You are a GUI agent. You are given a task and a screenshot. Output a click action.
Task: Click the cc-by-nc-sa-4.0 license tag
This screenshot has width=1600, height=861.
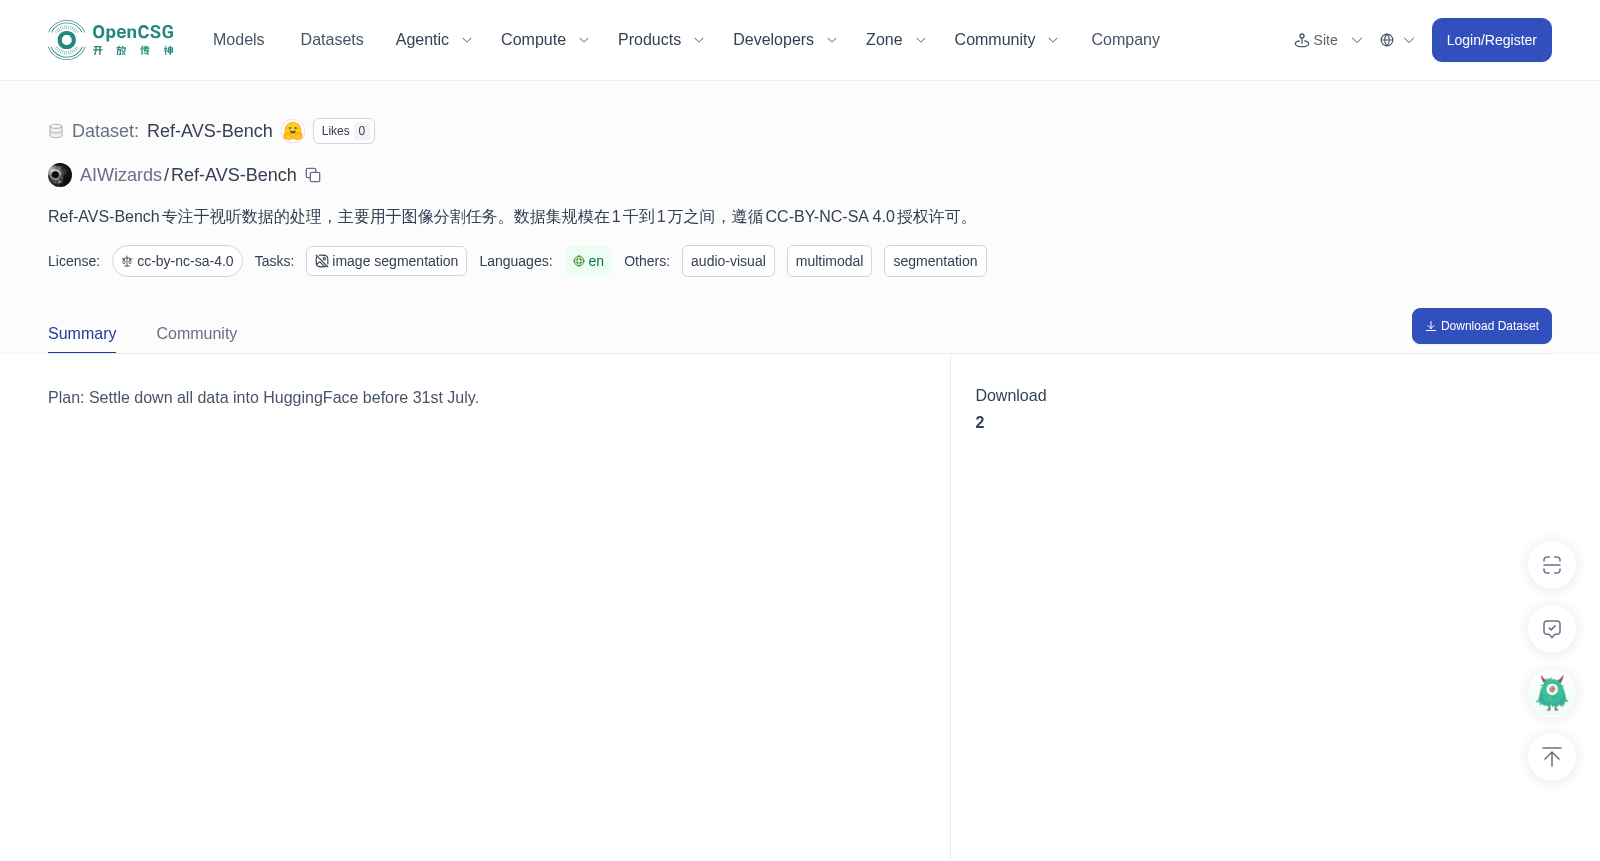click(x=177, y=261)
